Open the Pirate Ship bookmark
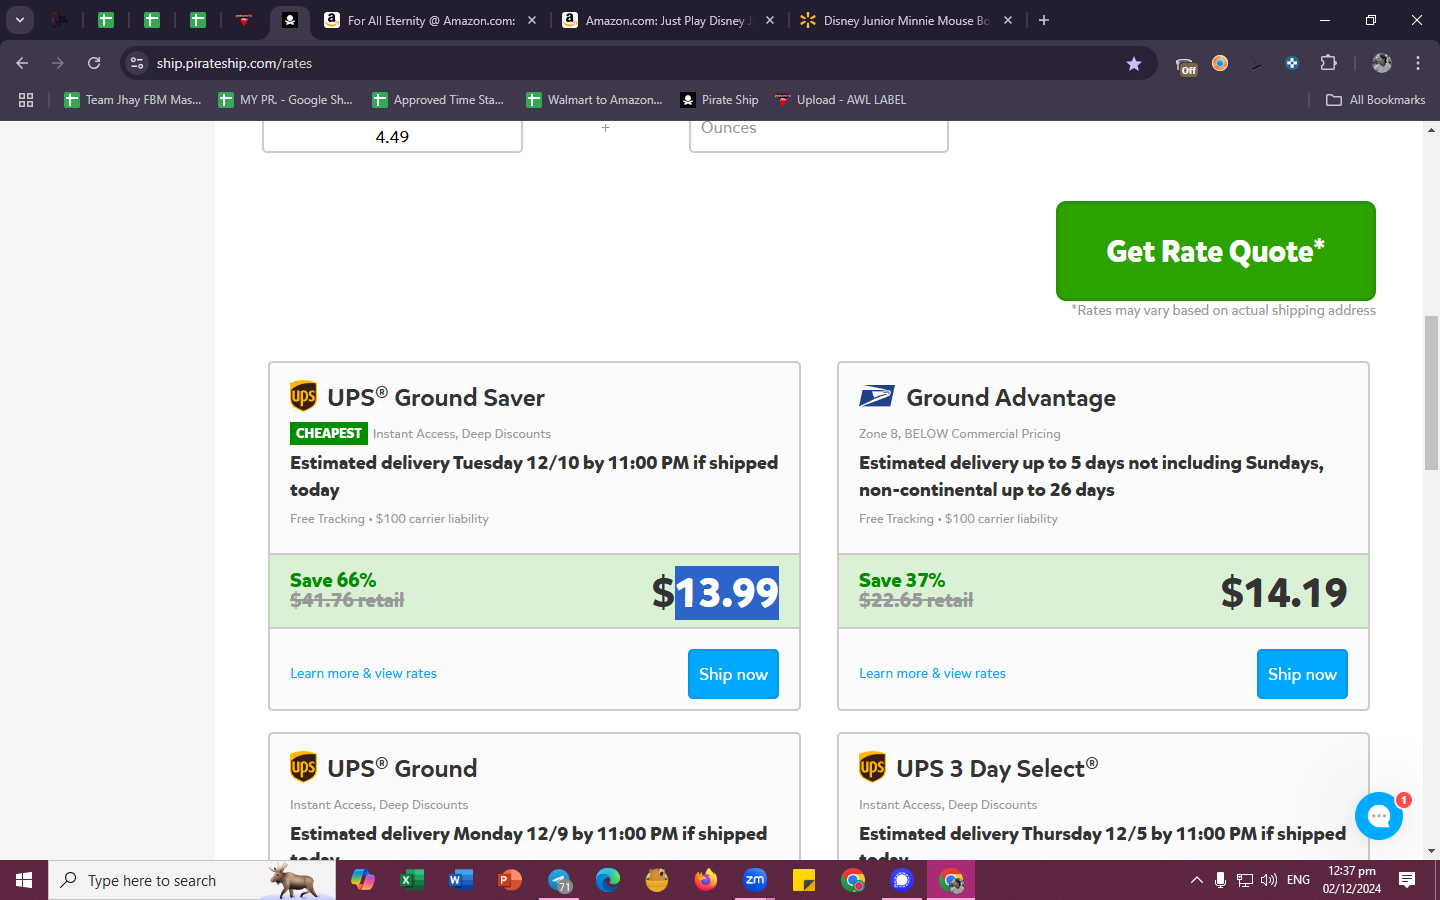Screen dimensions: 1440x900 tap(720, 100)
